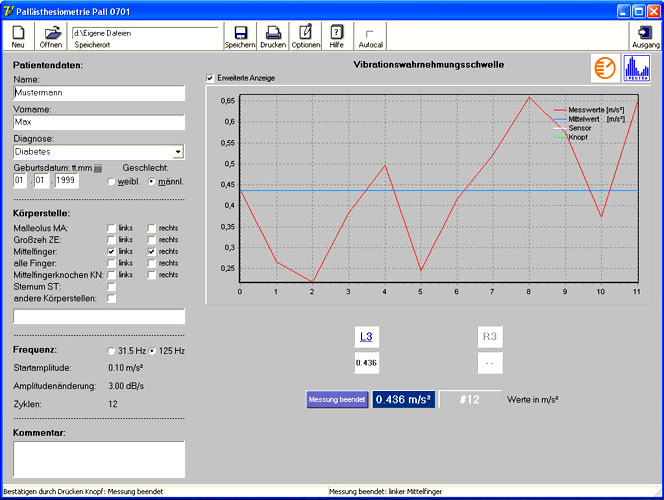Toggle the Autocal checkbox
The image size is (664, 500).
coord(370,33)
